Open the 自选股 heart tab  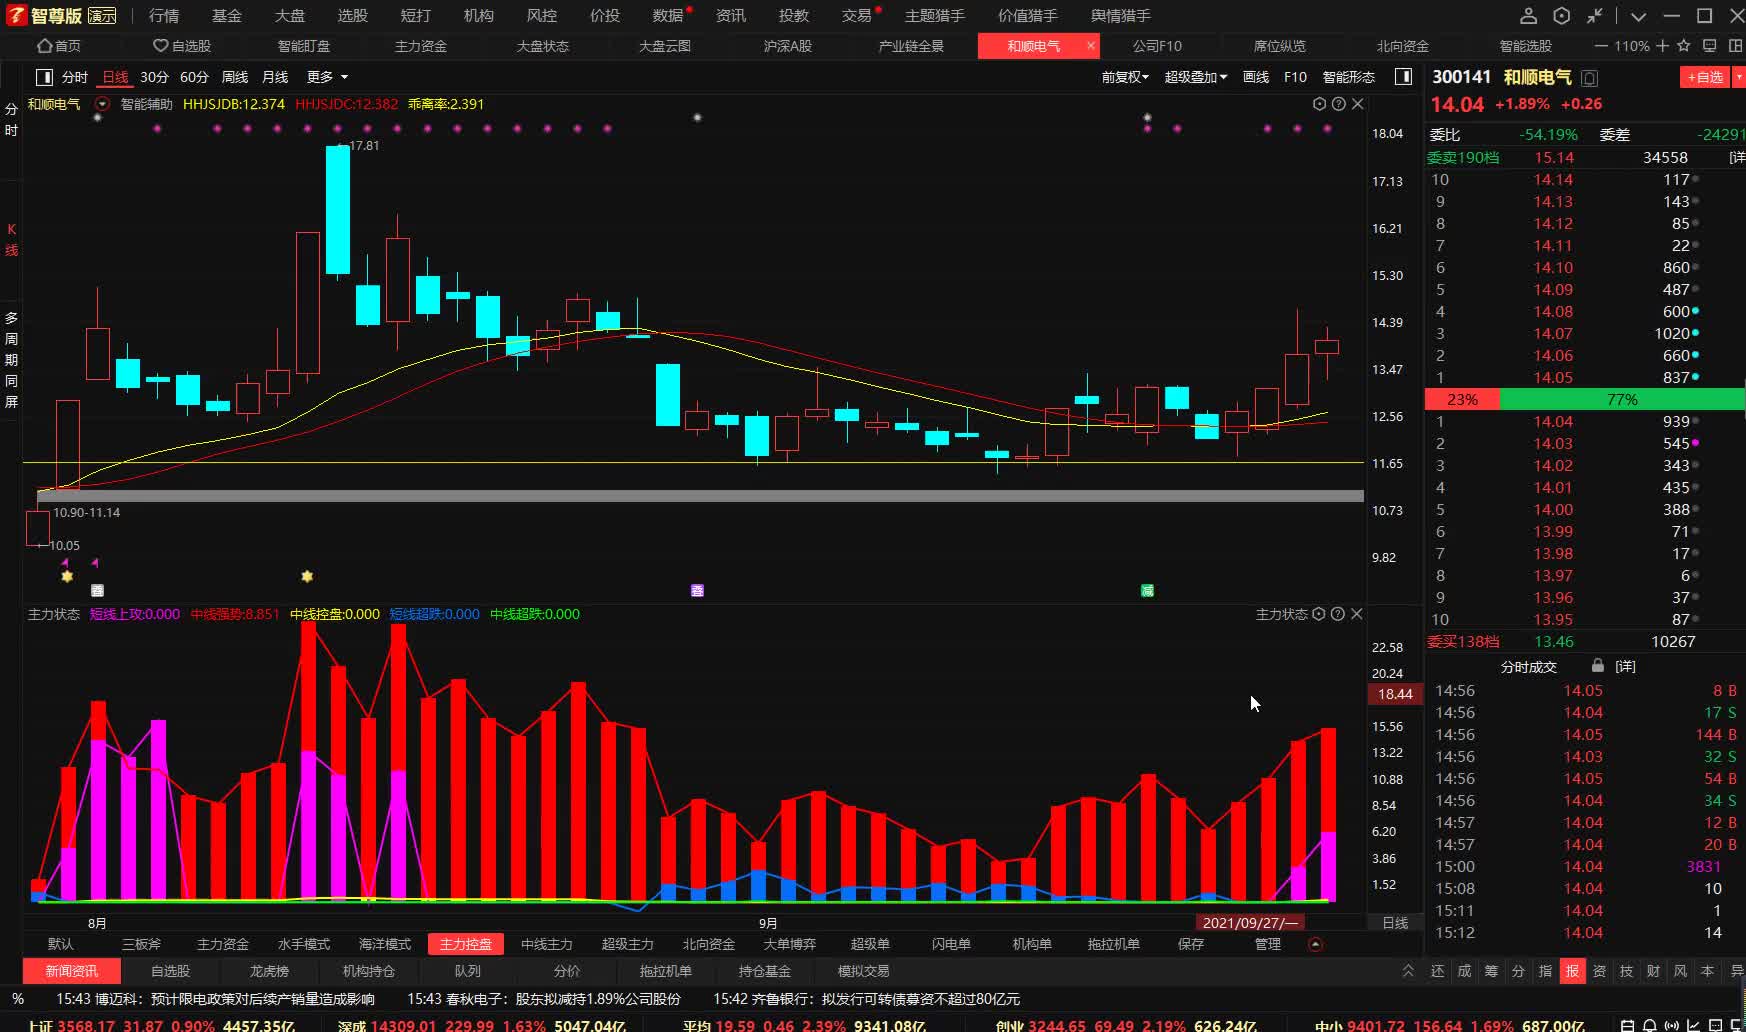182,46
